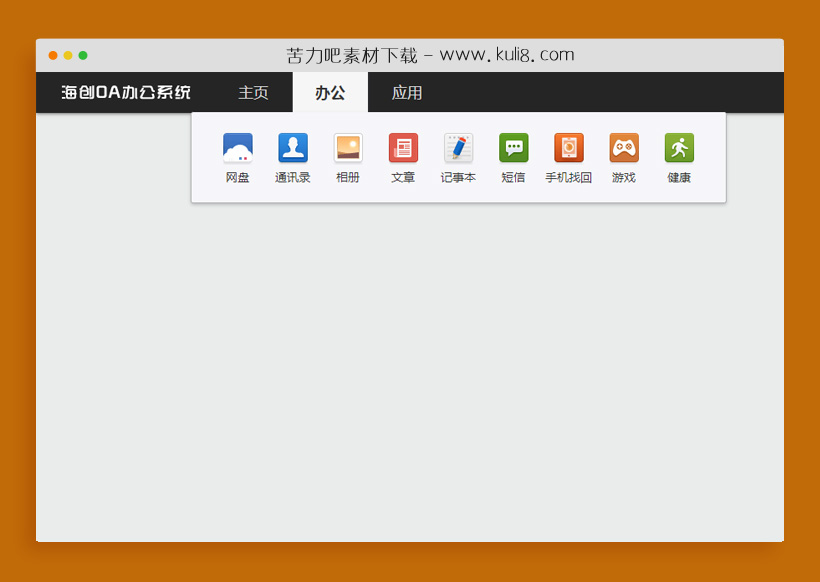Viewport: 820px width, 582px height.
Task: Click the empty page content area
Action: (410, 380)
